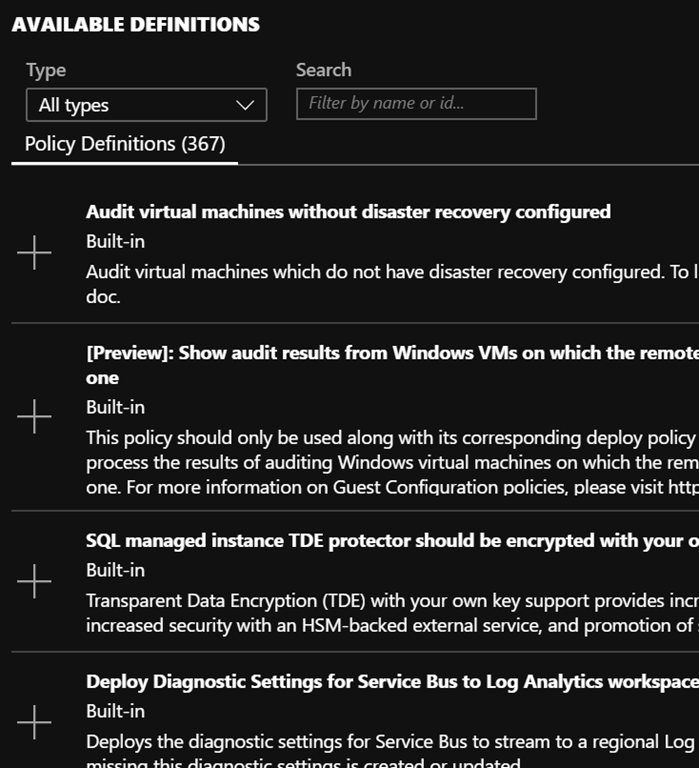Click Built-in label under SQL managed instance policy

pyautogui.click(x=115, y=570)
